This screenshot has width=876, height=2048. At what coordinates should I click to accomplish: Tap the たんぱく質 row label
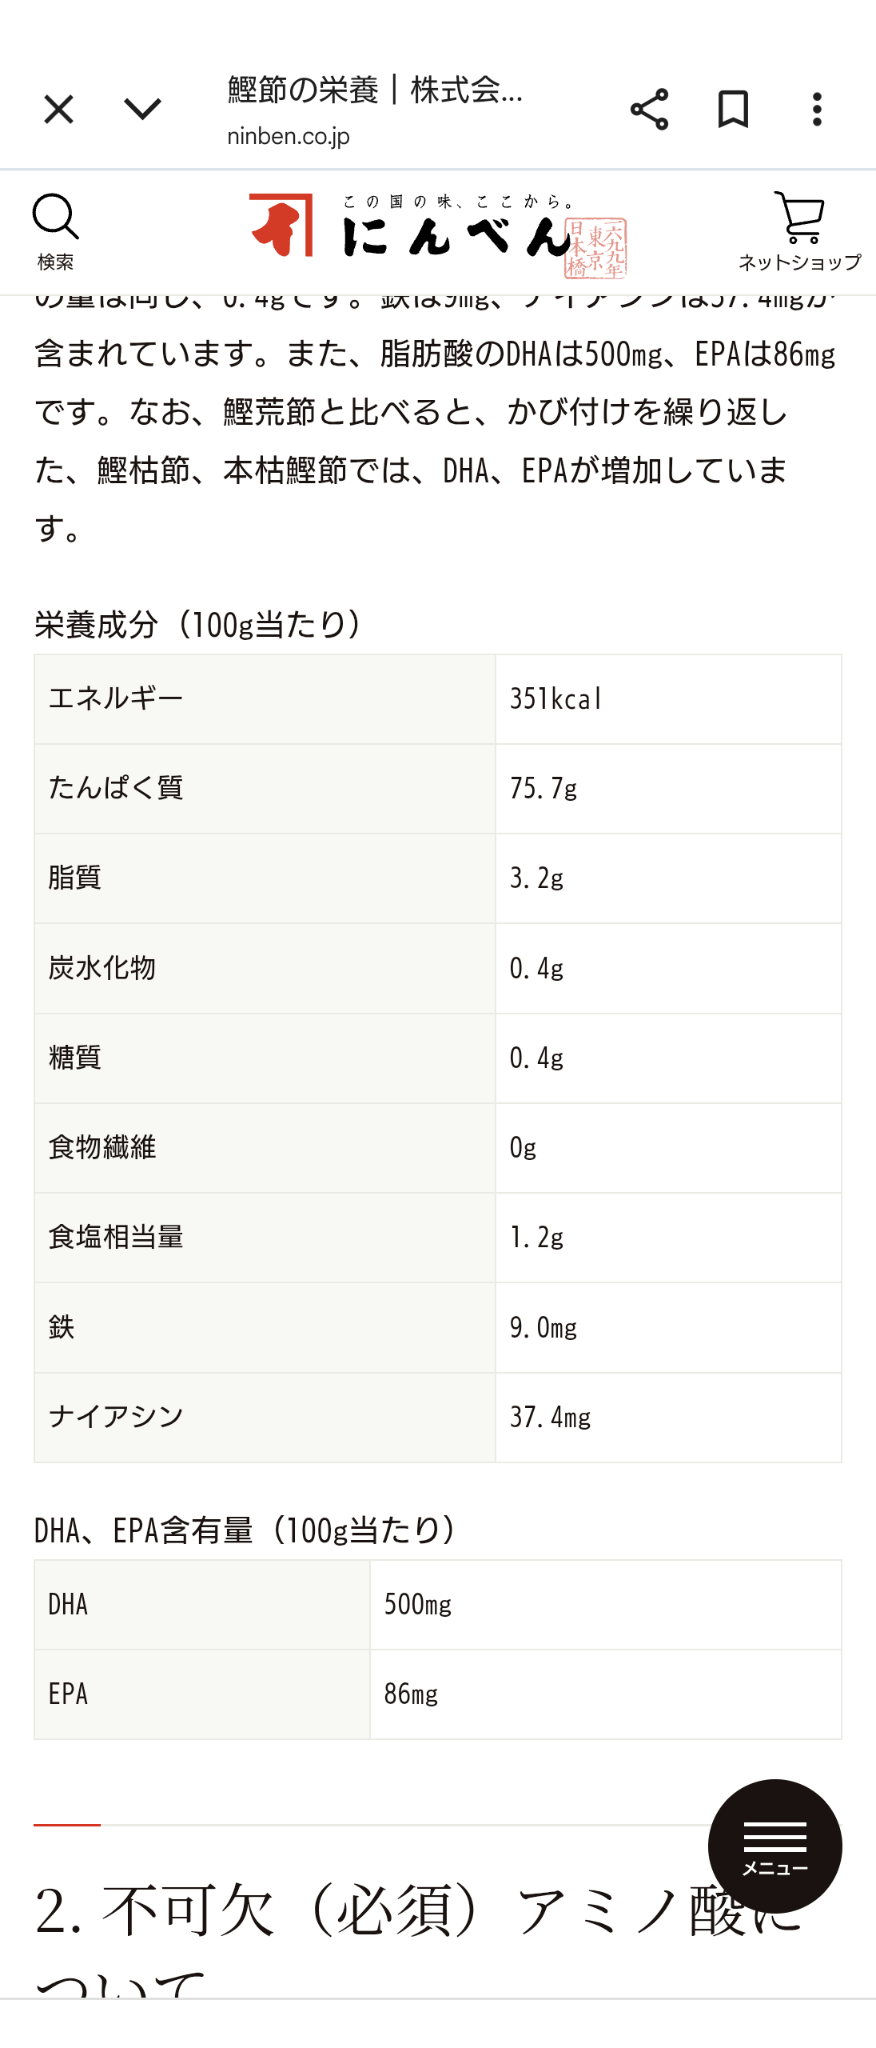[x=116, y=788]
